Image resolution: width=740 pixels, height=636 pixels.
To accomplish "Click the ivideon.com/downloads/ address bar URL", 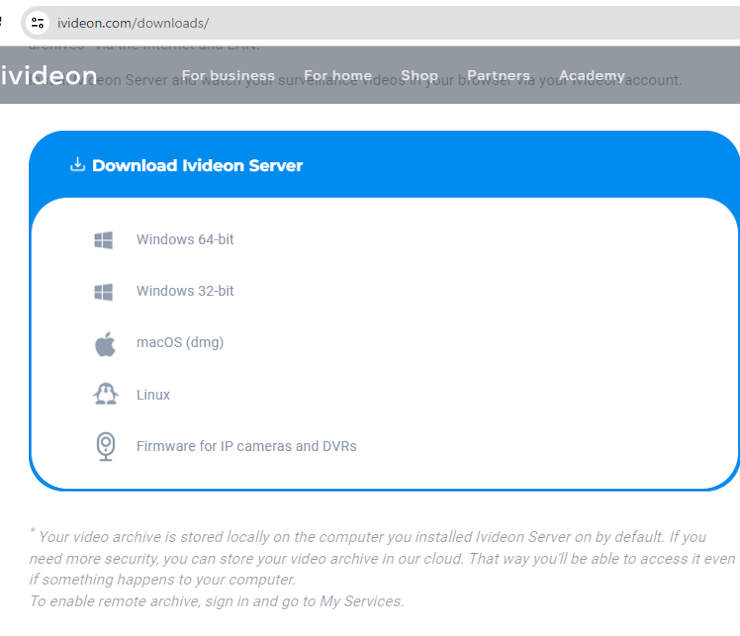I will click(x=133, y=23).
